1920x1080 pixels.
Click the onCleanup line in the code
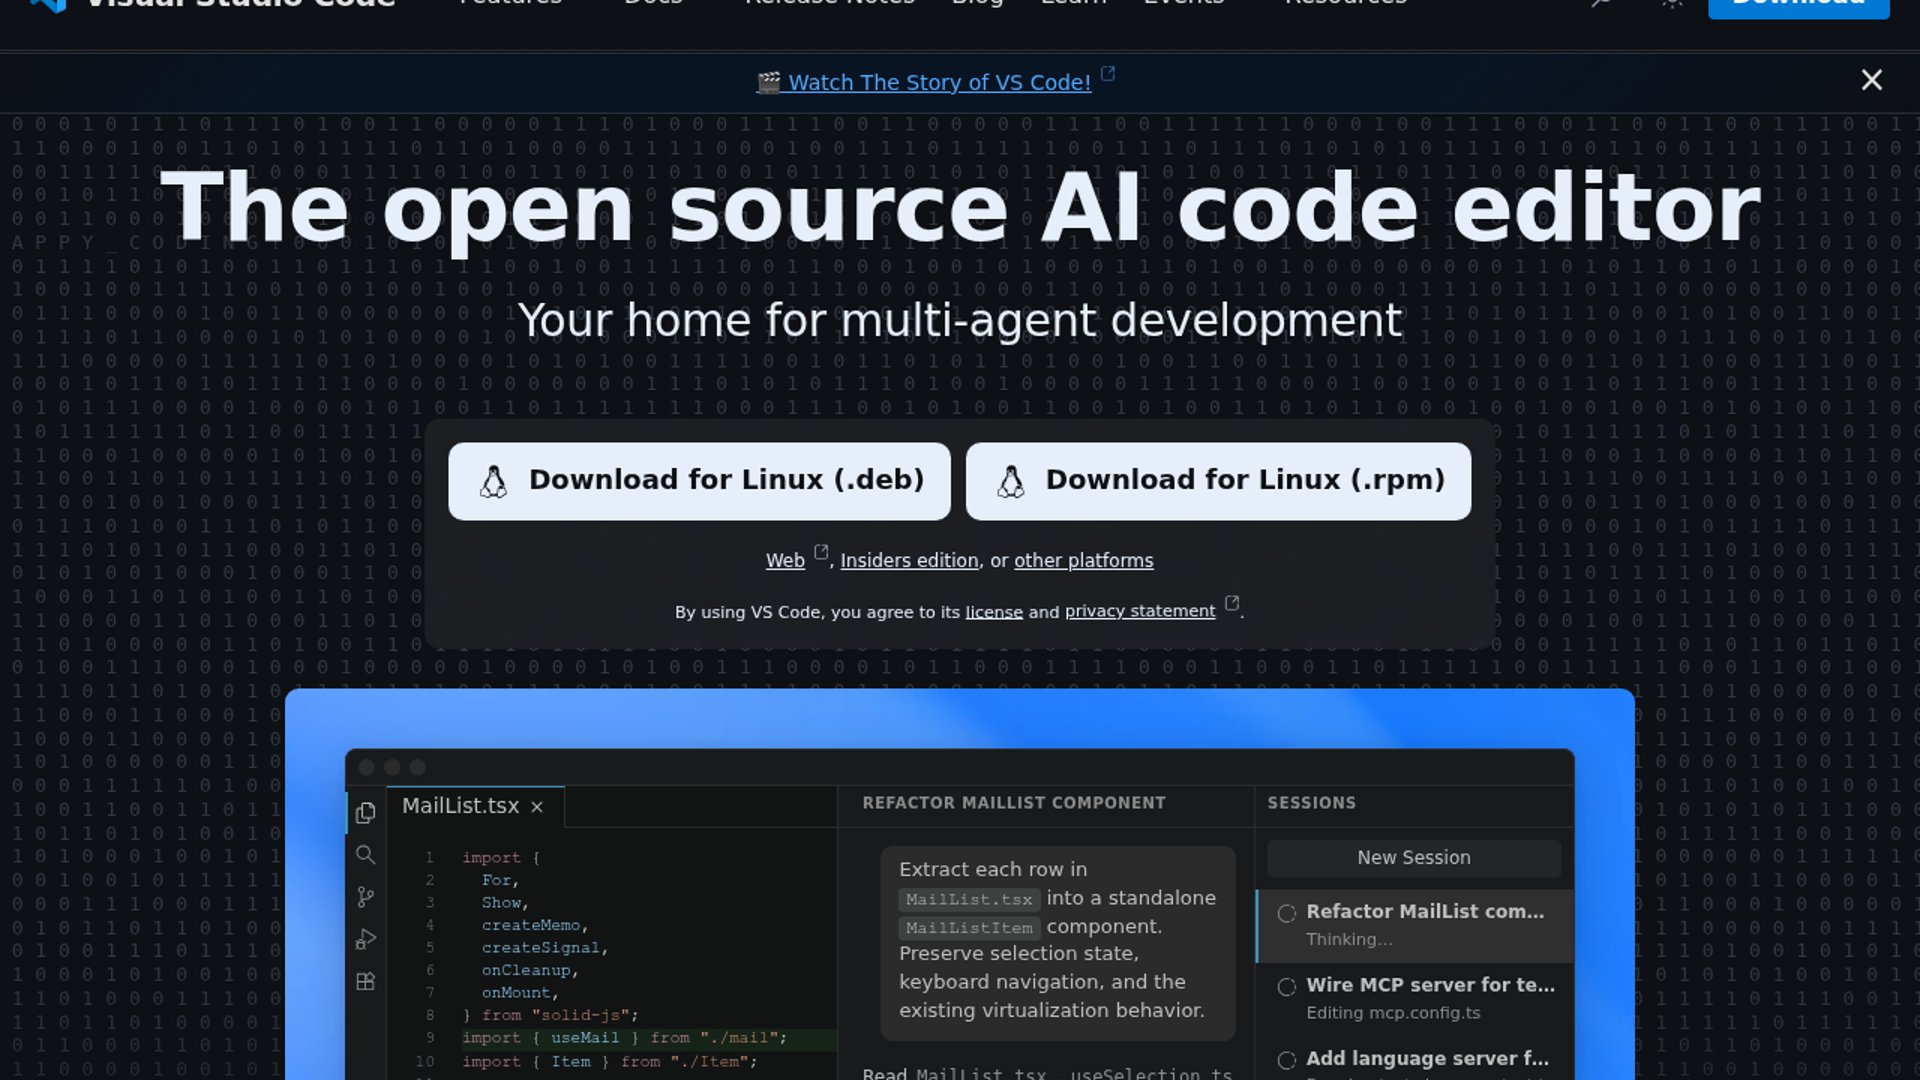pos(530,970)
